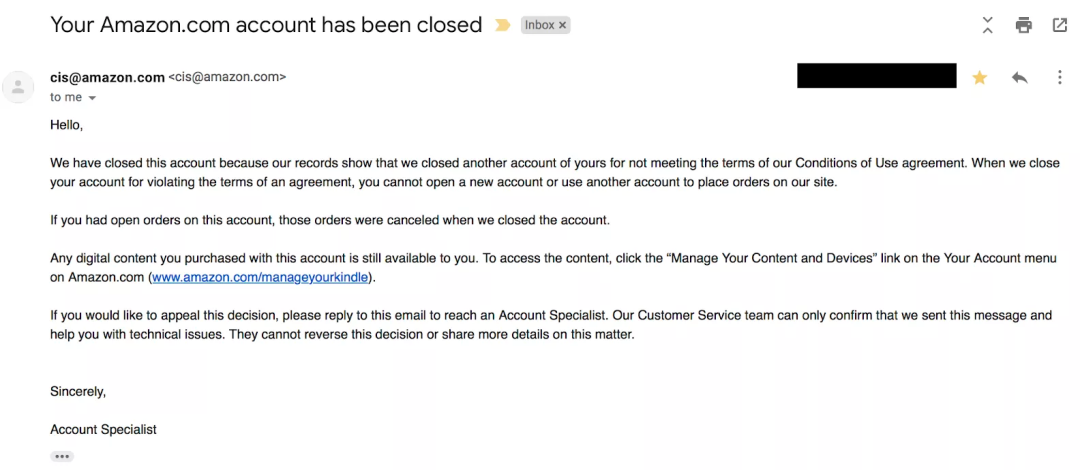Image resolution: width=1080 pixels, height=470 pixels.
Task: Click the bold sender name cis@amazon.com
Action: [x=107, y=77]
